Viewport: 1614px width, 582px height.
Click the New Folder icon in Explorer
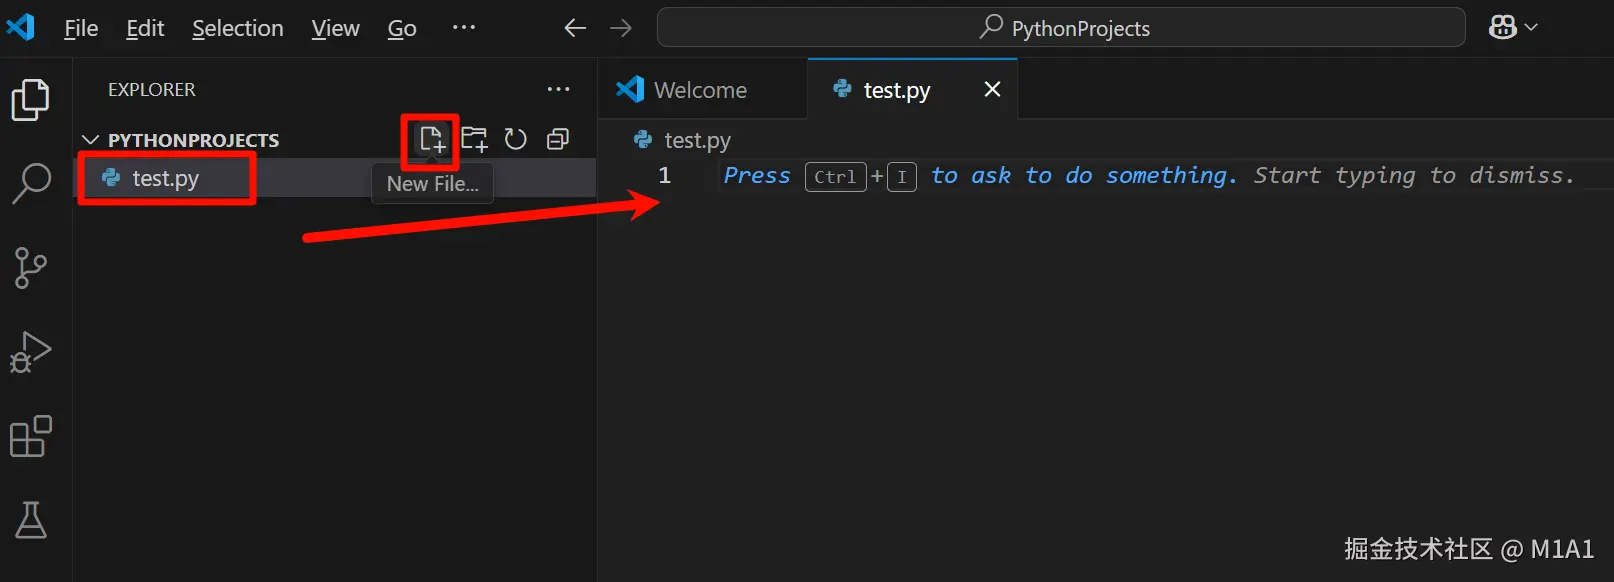coord(474,139)
